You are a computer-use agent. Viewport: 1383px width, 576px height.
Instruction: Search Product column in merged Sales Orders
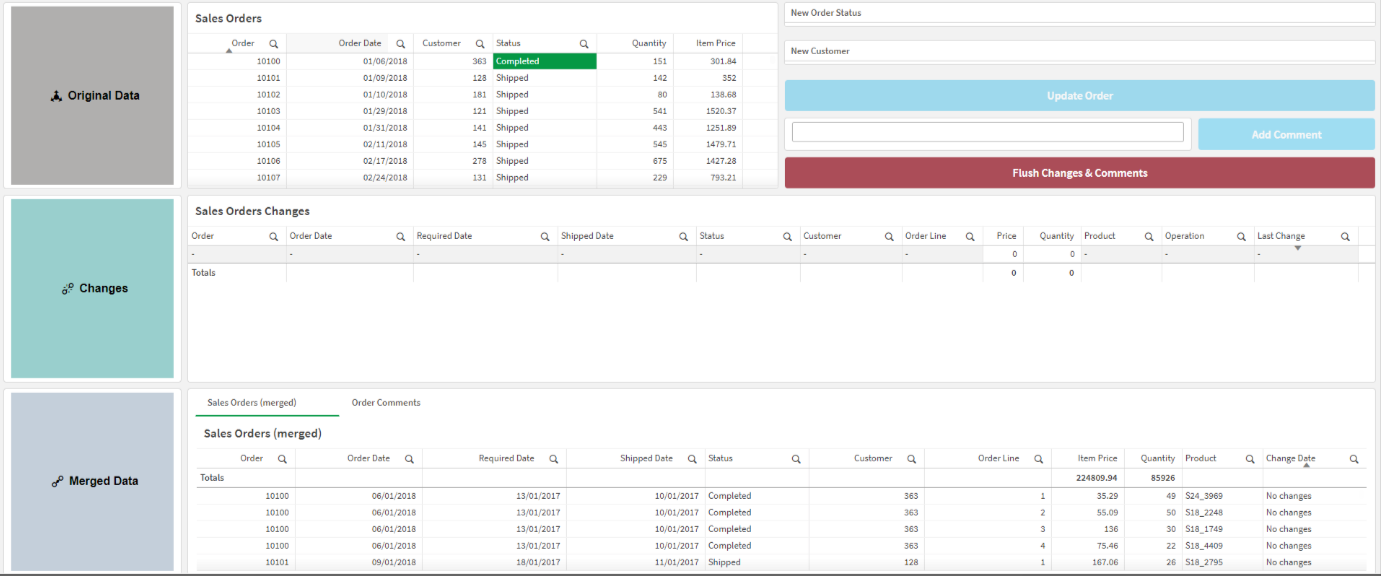coord(1250,459)
